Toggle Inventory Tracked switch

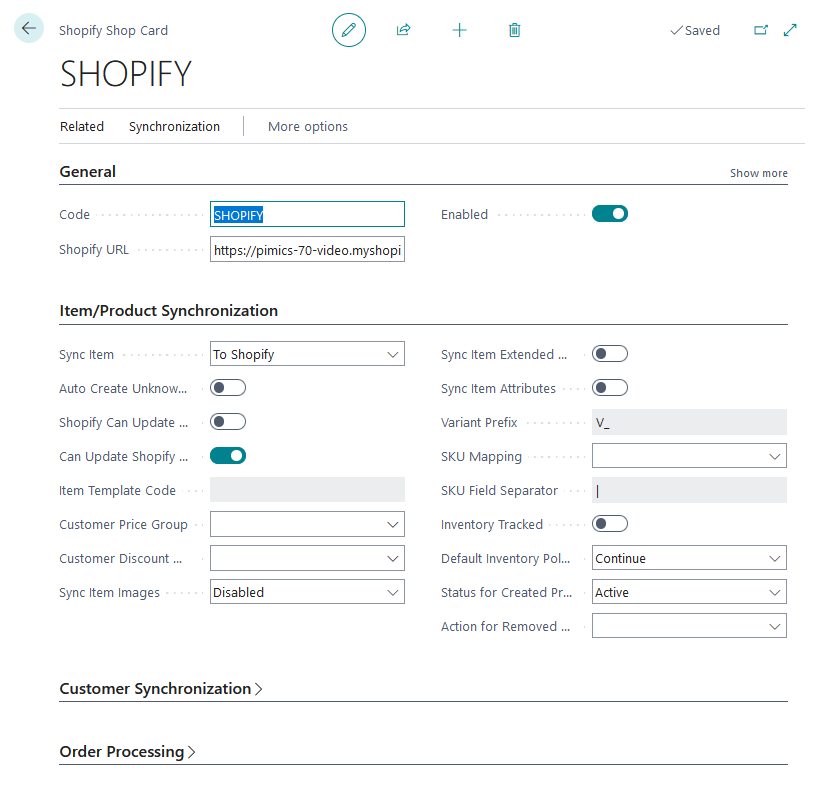coord(610,524)
